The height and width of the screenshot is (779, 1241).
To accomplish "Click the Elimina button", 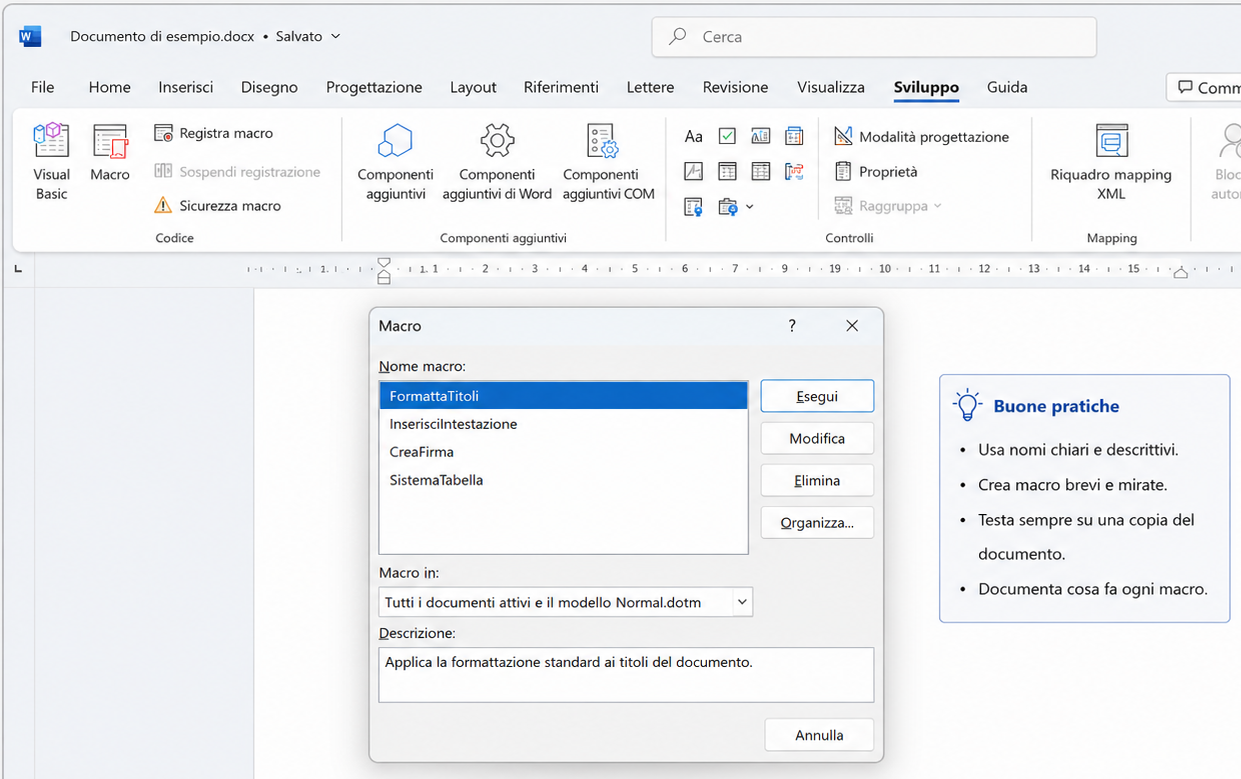I will 817,480.
